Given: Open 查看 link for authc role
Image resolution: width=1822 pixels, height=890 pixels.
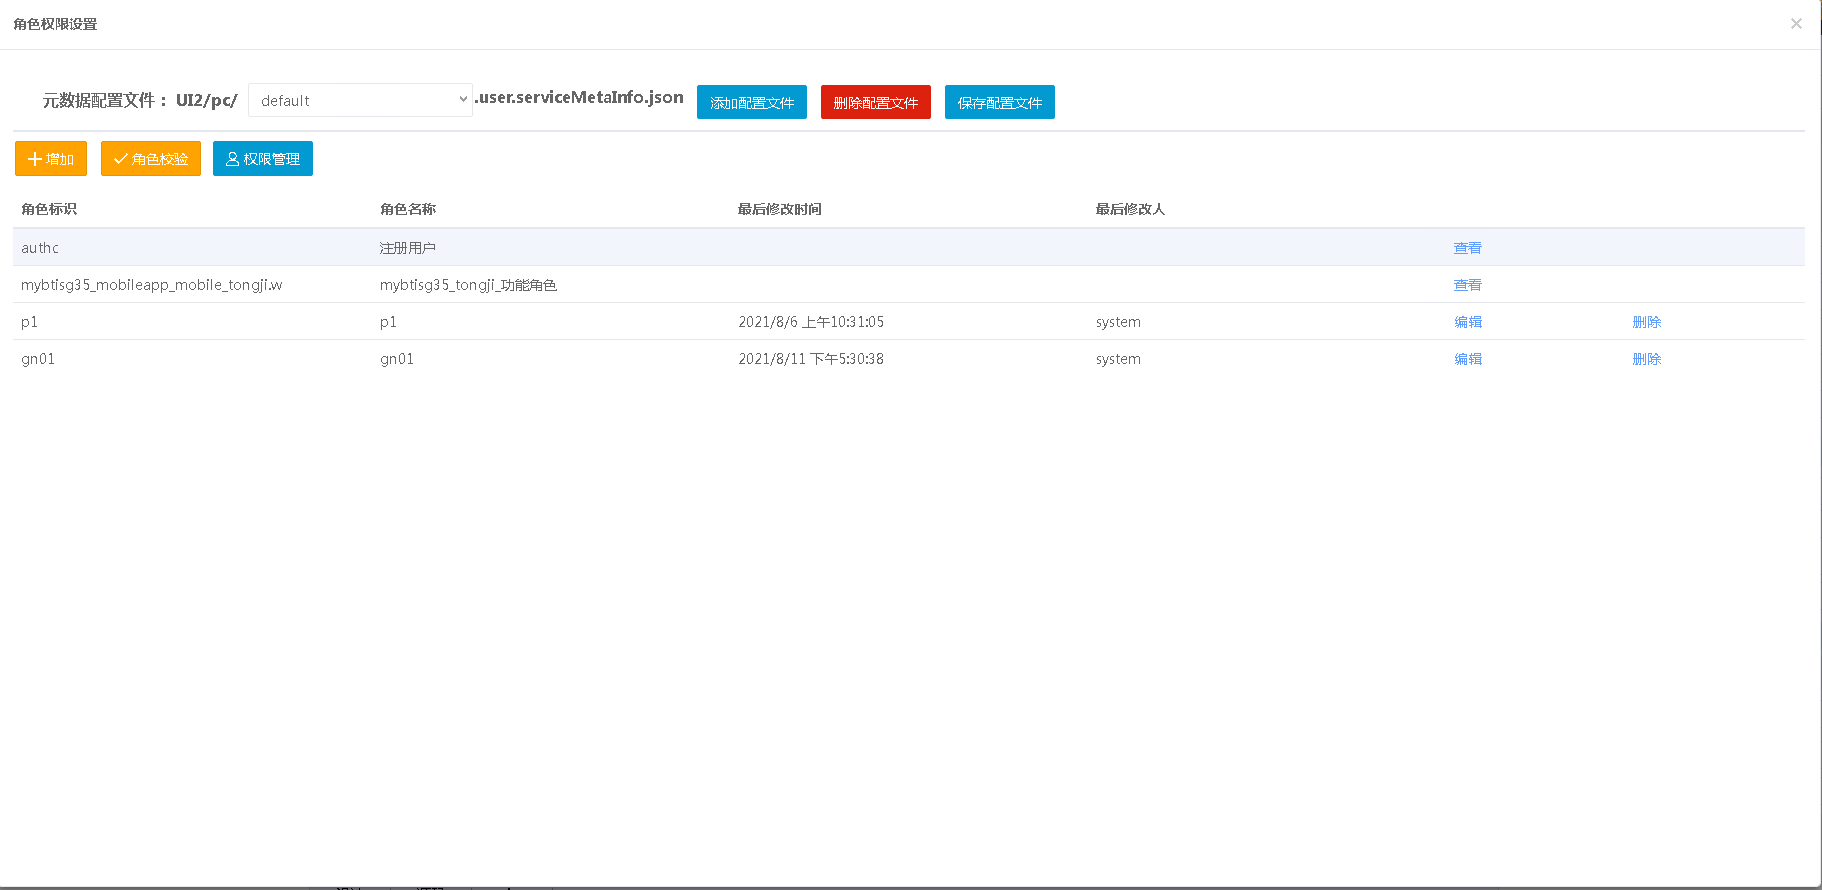Looking at the screenshot, I should pos(1467,248).
